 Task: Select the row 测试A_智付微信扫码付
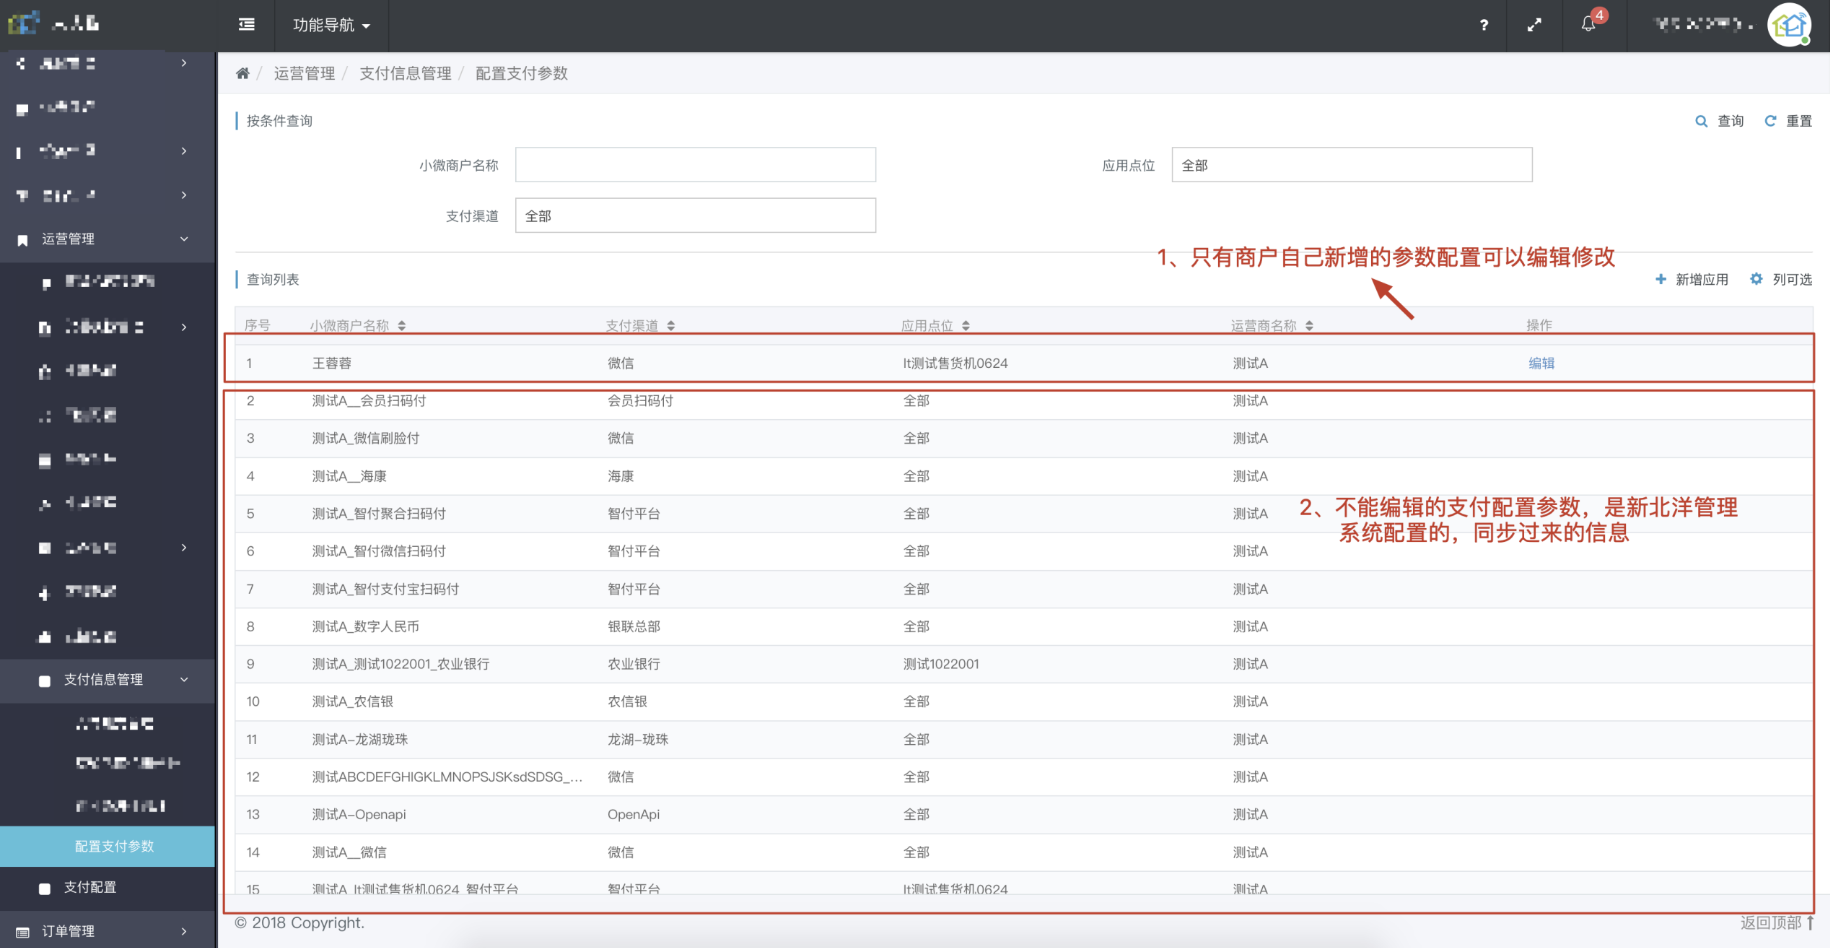click(1024, 551)
